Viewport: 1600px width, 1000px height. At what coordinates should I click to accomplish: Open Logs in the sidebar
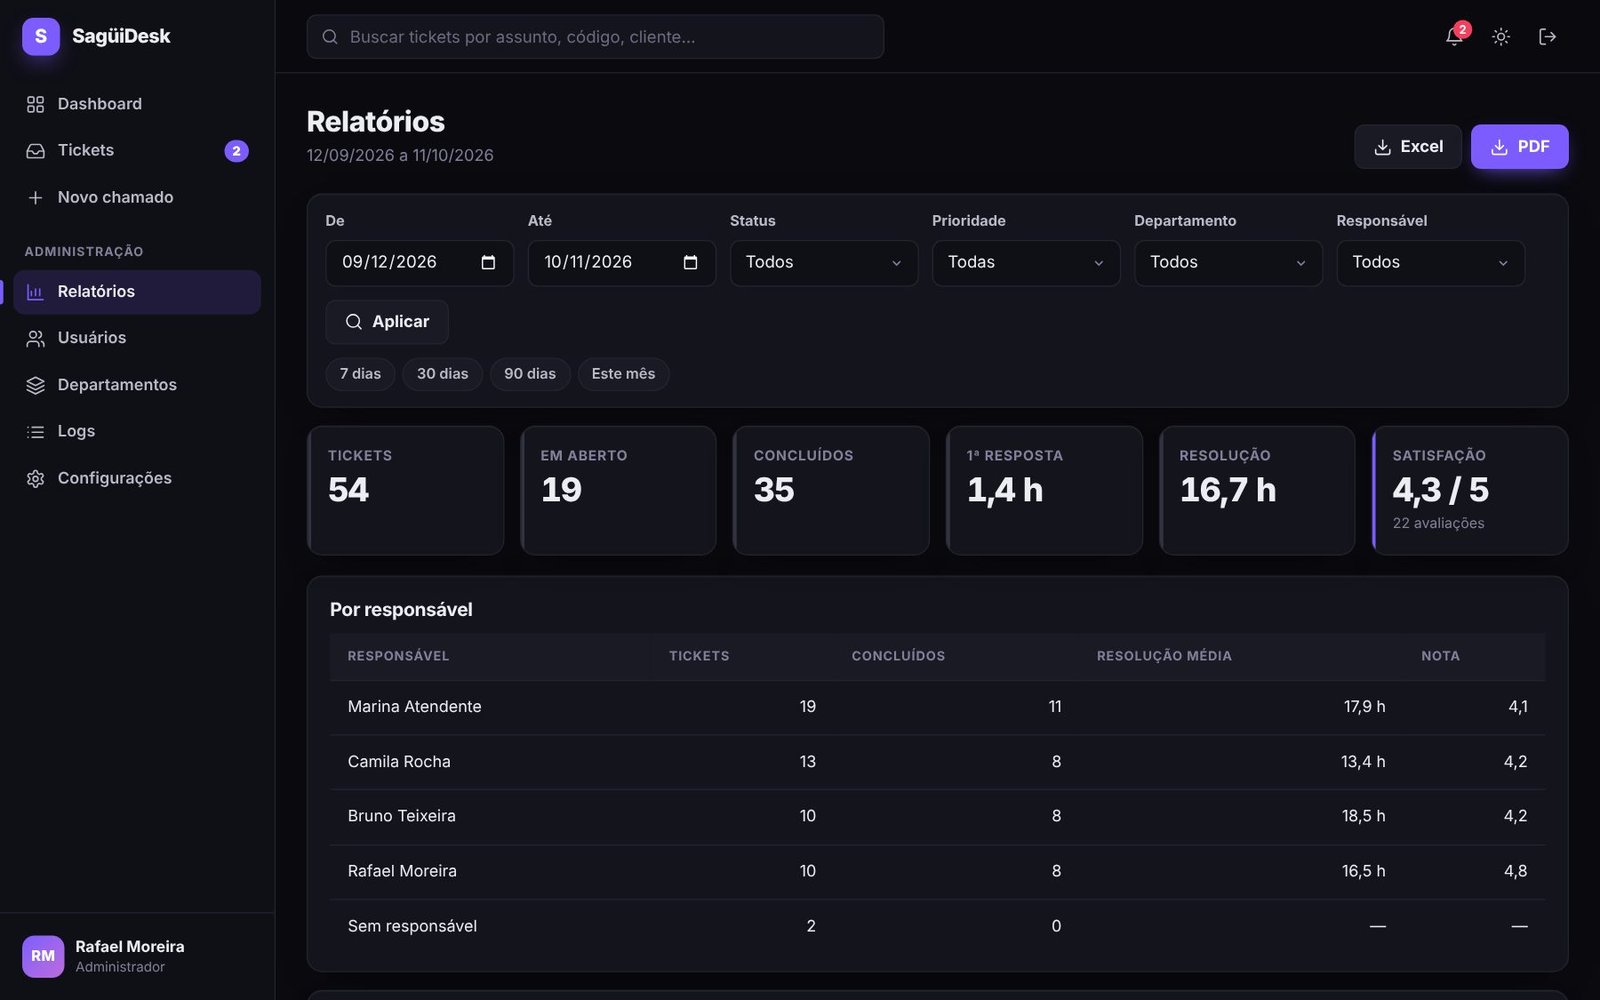(137, 432)
